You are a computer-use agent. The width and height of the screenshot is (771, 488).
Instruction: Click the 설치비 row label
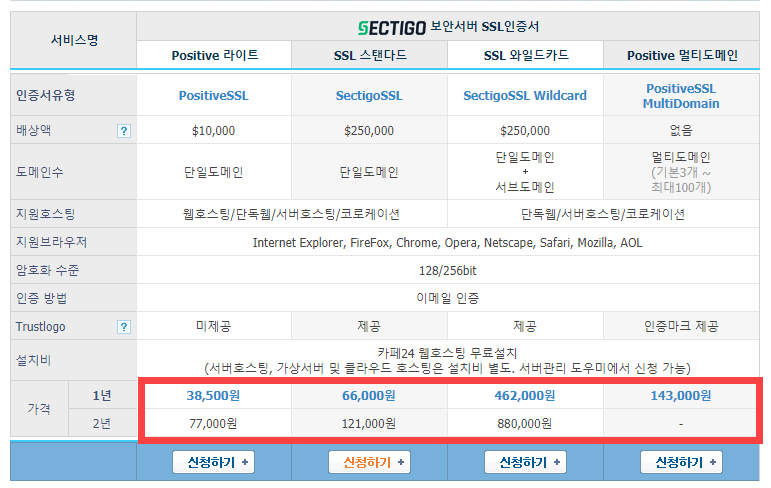[33, 360]
